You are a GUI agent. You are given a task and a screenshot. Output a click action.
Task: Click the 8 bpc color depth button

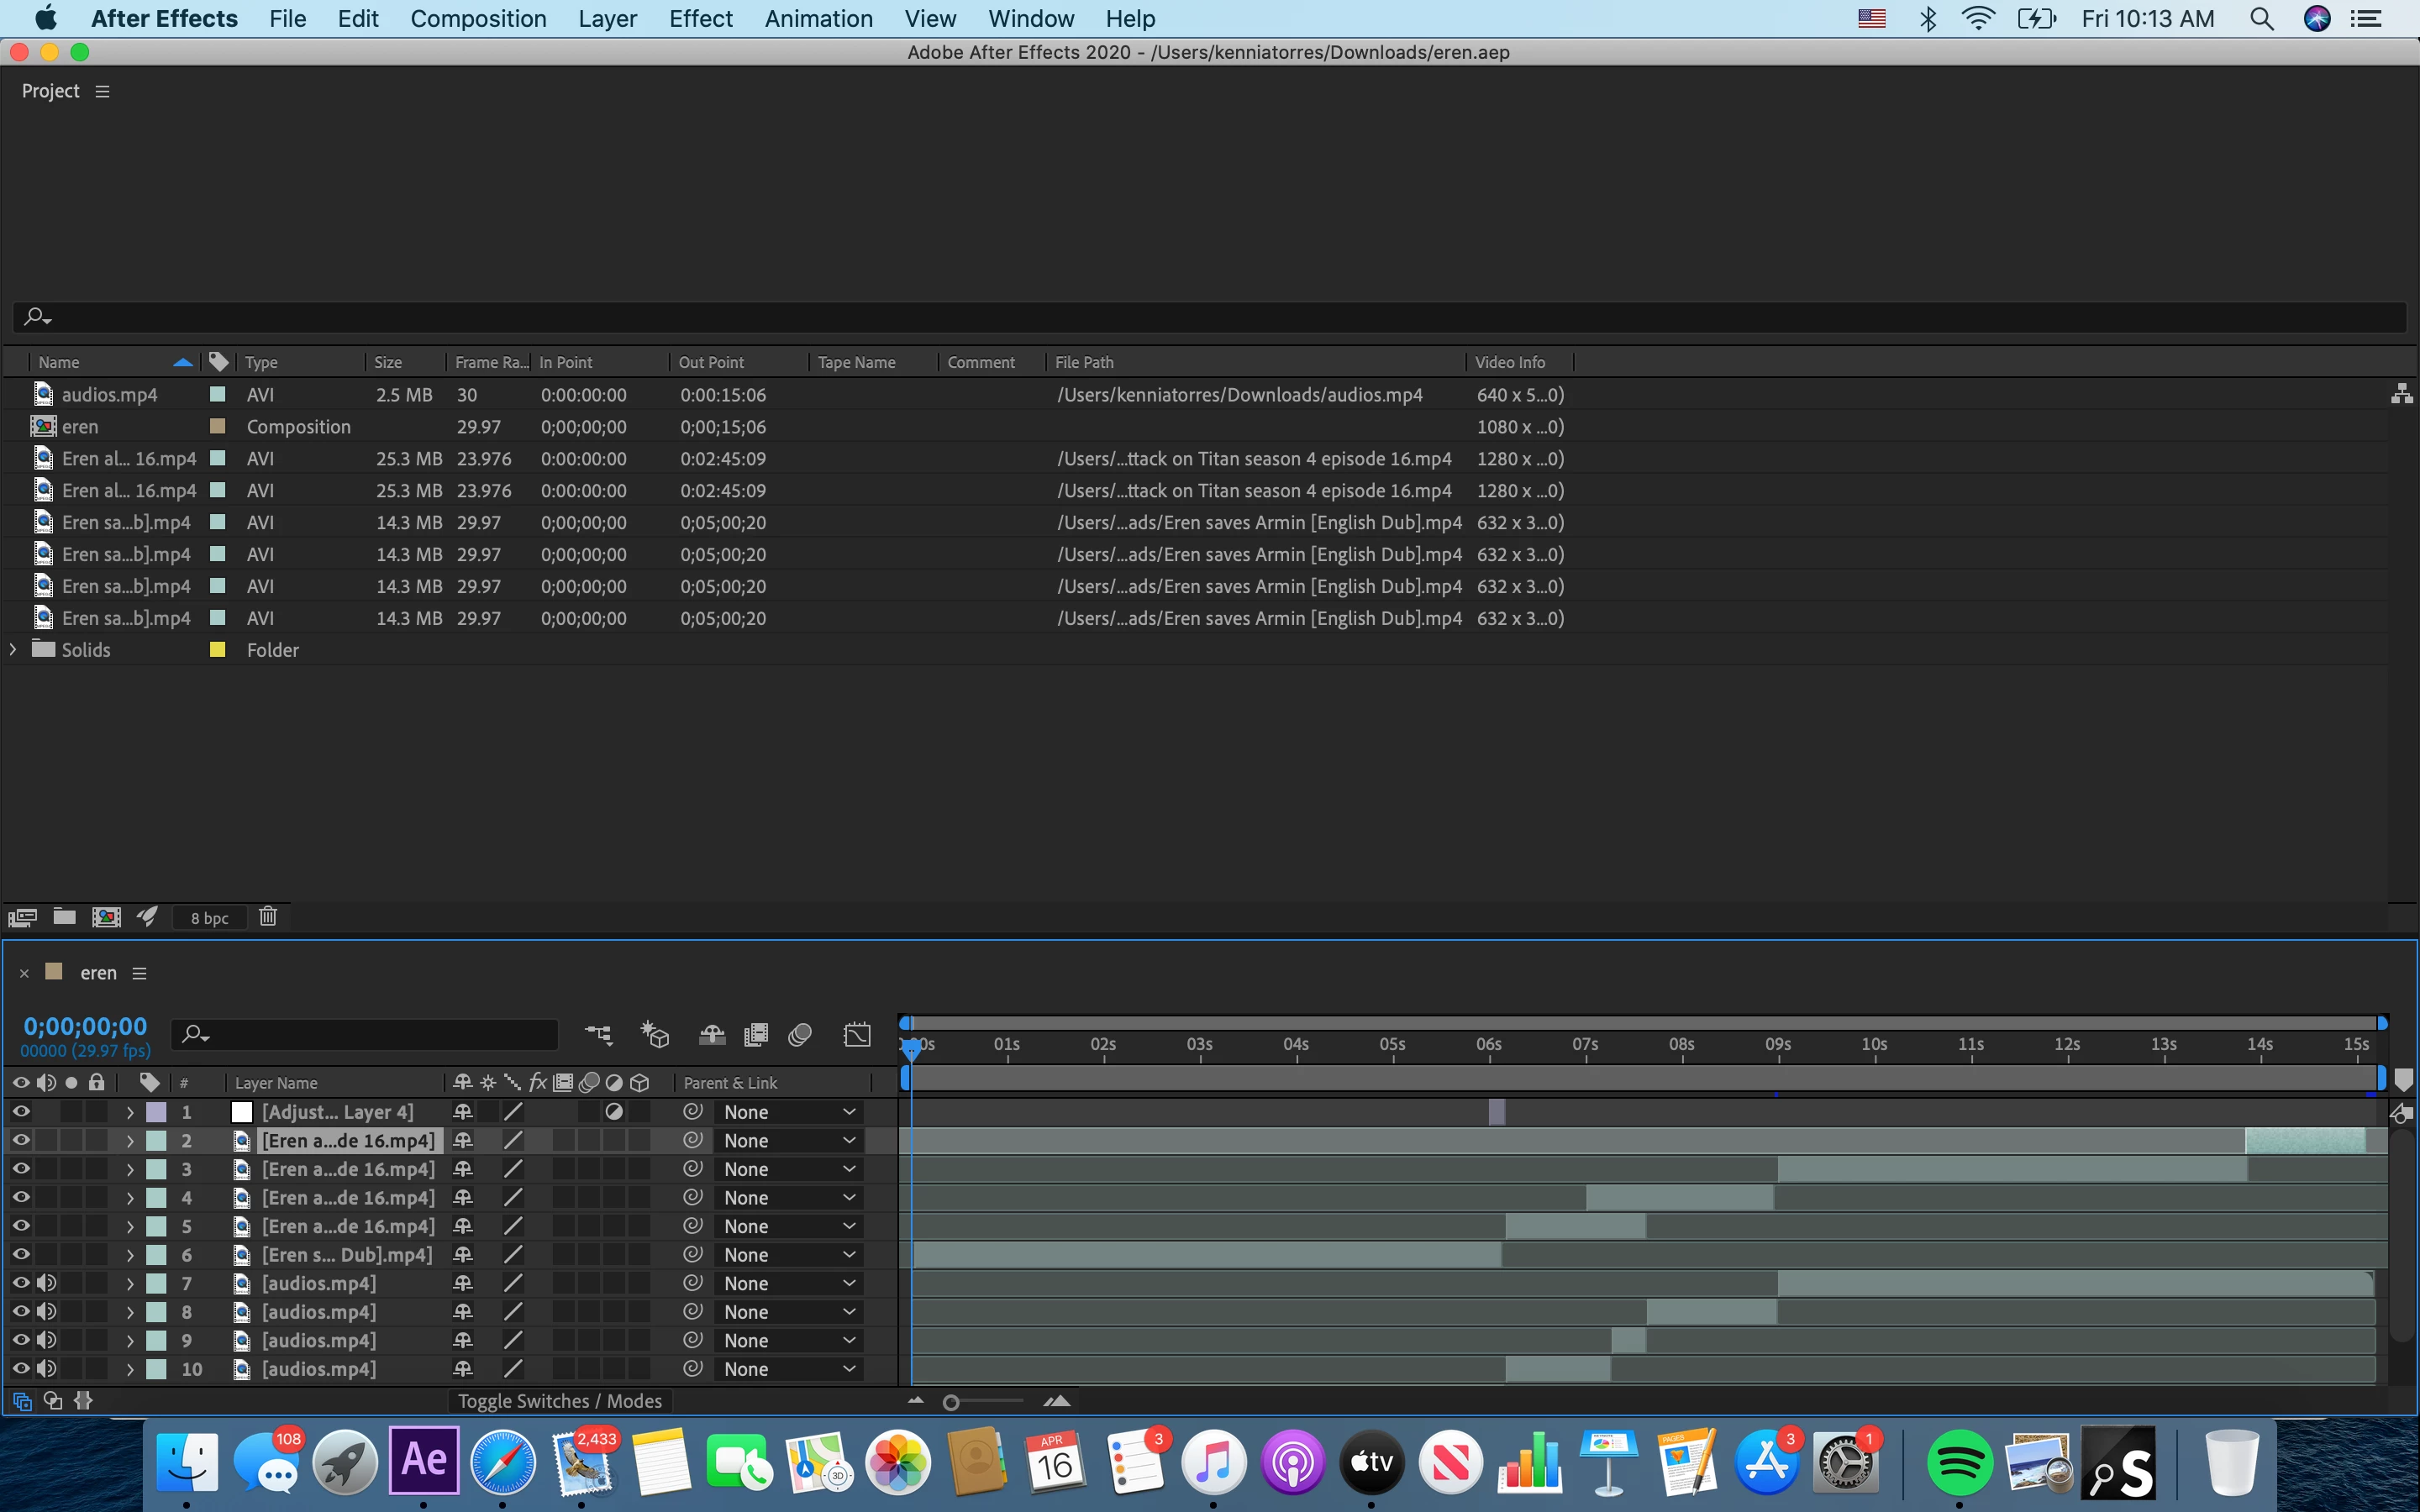209,918
